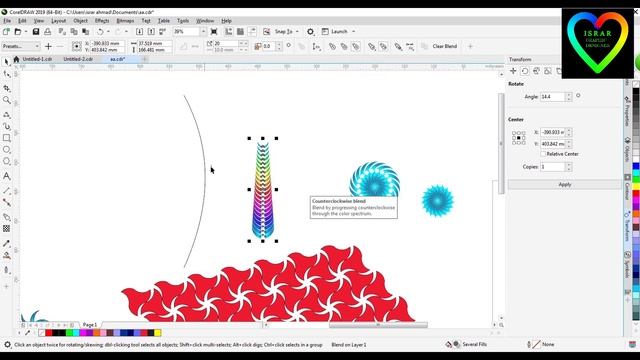This screenshot has height=360, width=640.
Task: Select the Polygon tool
Action: coord(7,162)
